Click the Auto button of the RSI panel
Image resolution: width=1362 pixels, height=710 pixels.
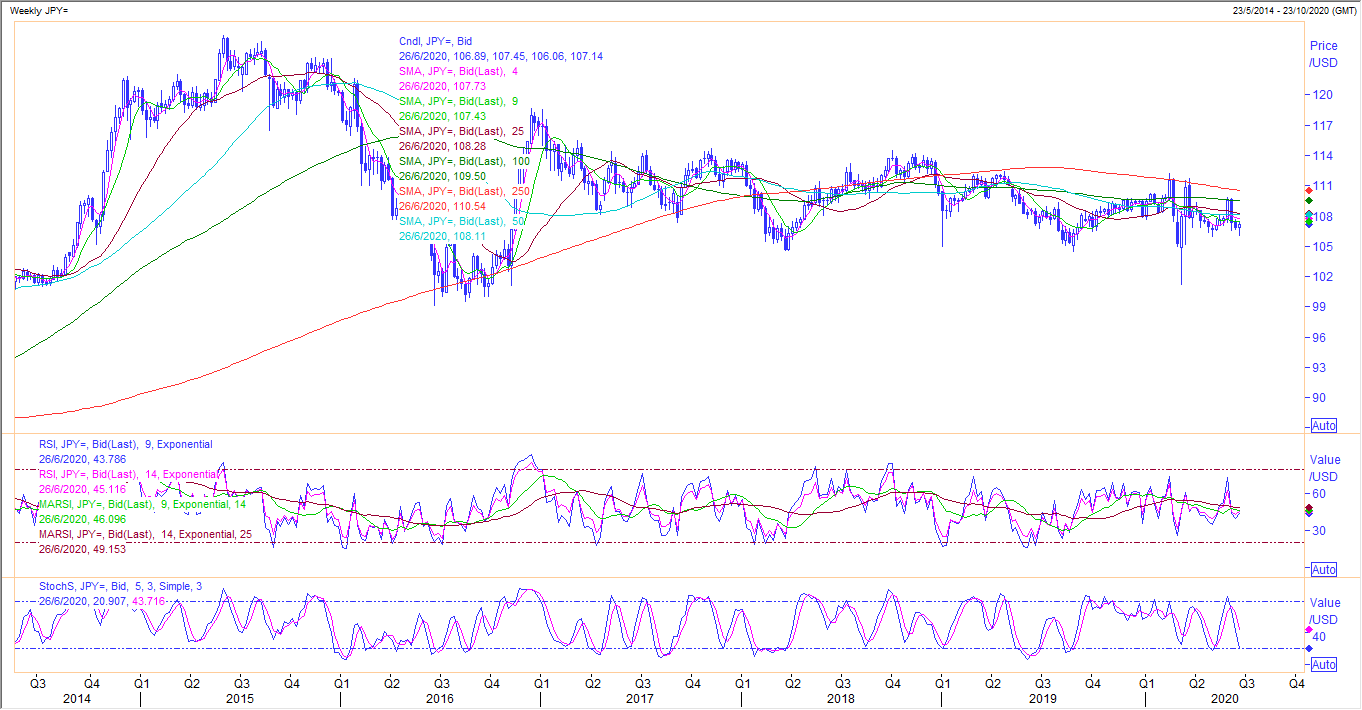(1323, 569)
